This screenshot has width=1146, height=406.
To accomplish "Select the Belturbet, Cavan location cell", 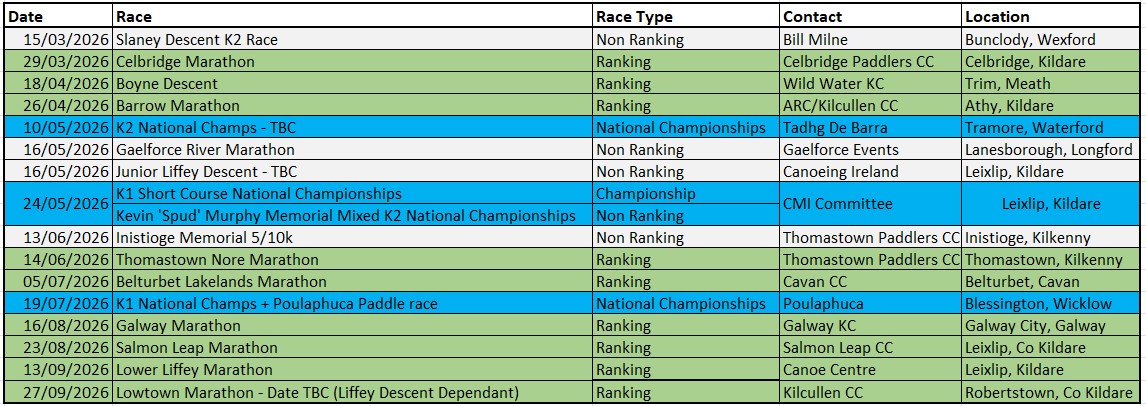I will click(x=1050, y=282).
